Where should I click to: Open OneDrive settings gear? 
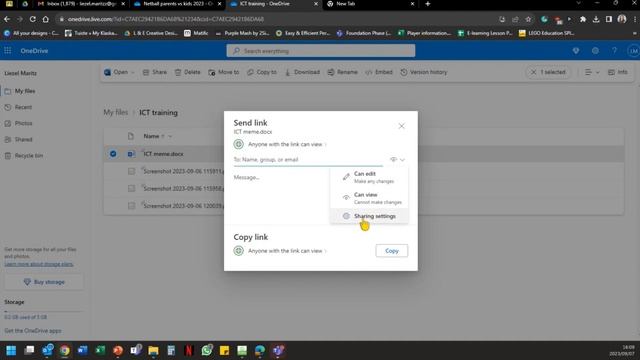coord(595,51)
